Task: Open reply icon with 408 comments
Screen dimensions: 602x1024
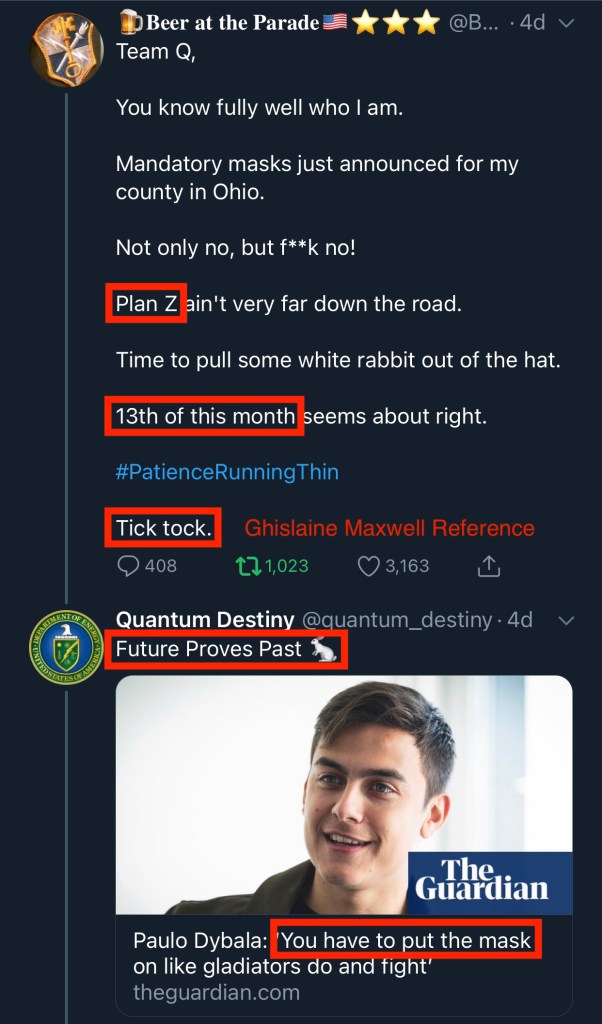Action: point(129,566)
